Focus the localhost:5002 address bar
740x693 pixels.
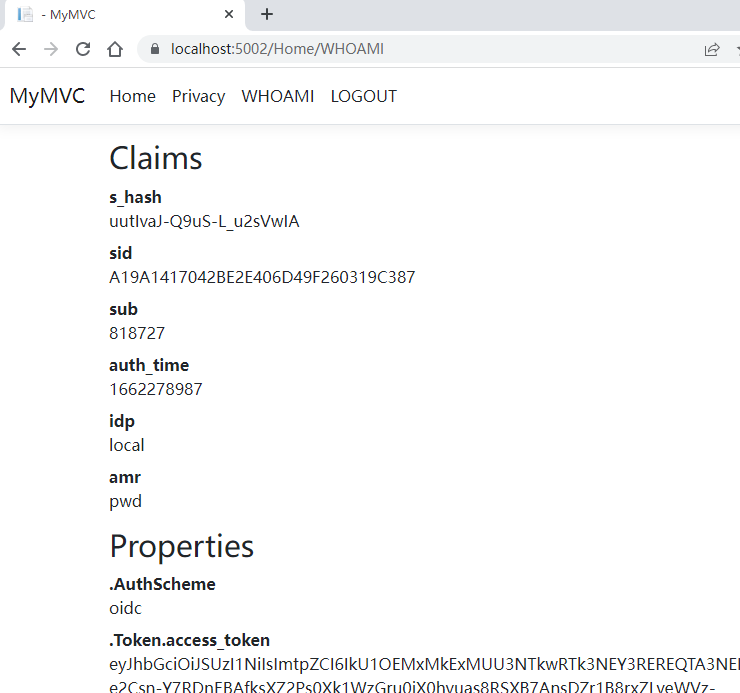(400, 49)
